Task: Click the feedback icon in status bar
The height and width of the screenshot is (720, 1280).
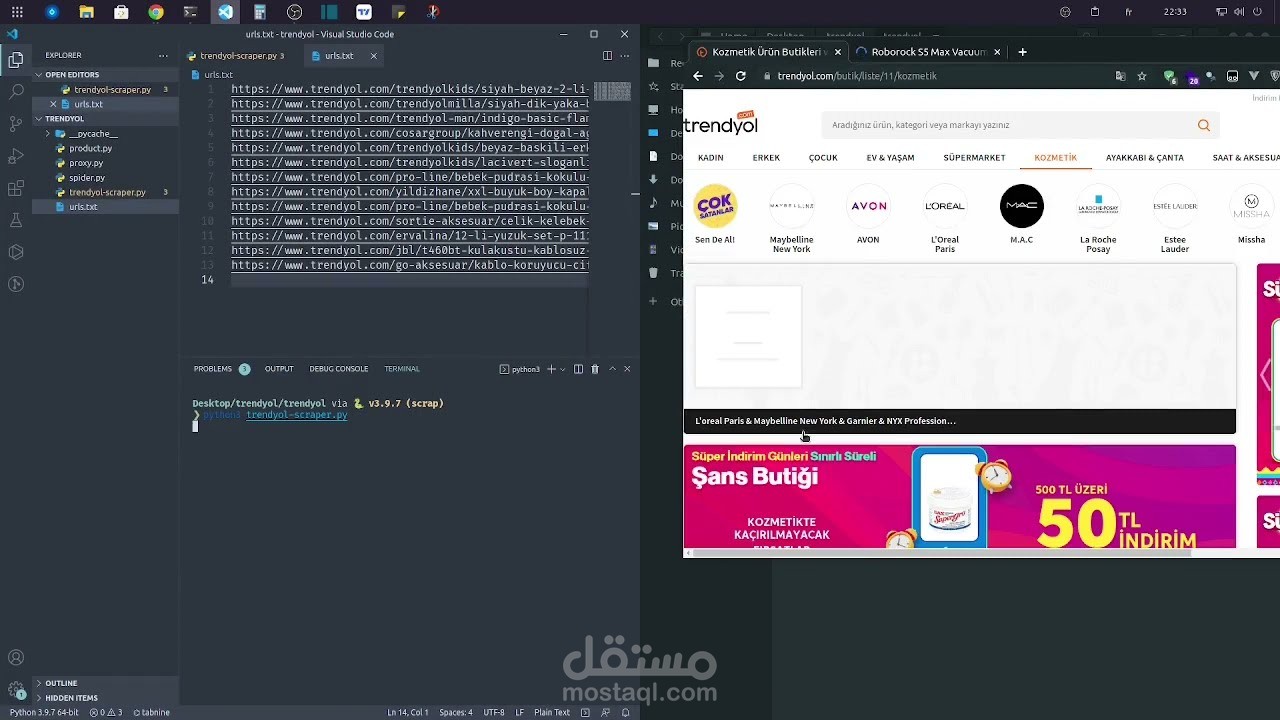Action: [607, 713]
